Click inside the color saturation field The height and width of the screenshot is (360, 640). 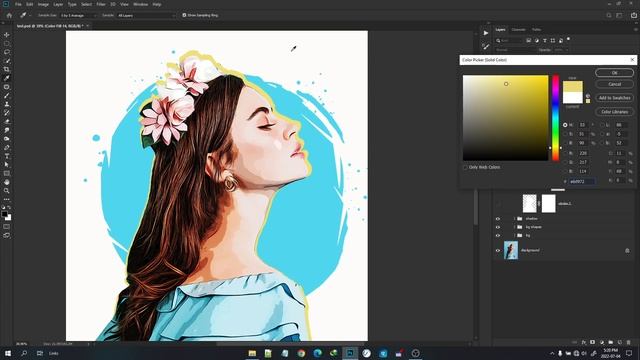[505, 118]
